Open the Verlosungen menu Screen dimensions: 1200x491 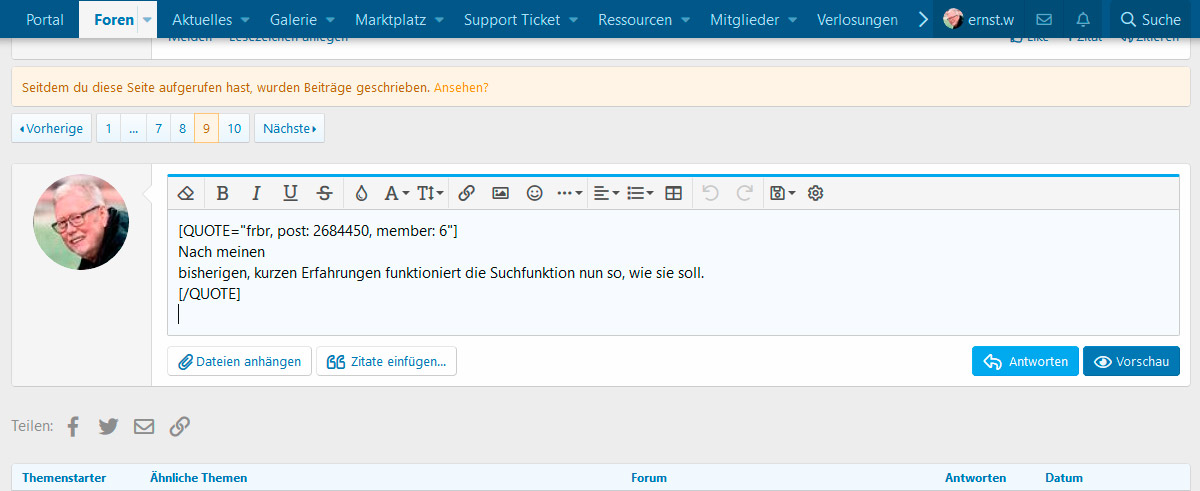pos(859,19)
